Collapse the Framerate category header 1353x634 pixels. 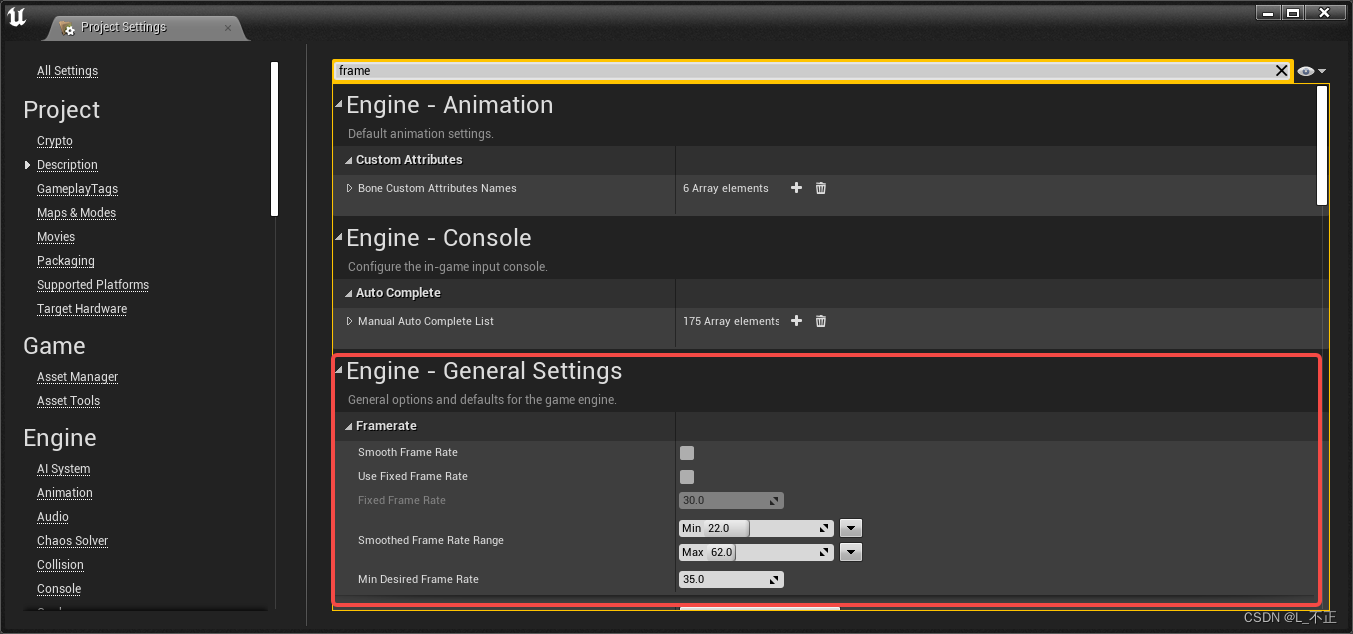click(349, 425)
